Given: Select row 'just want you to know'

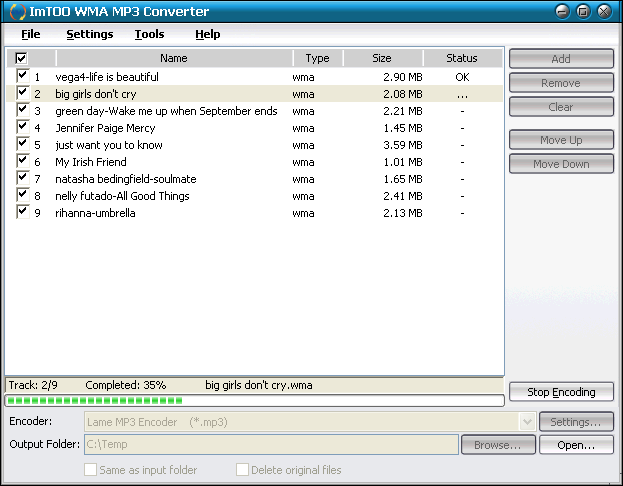Looking at the screenshot, I should tap(254, 145).
